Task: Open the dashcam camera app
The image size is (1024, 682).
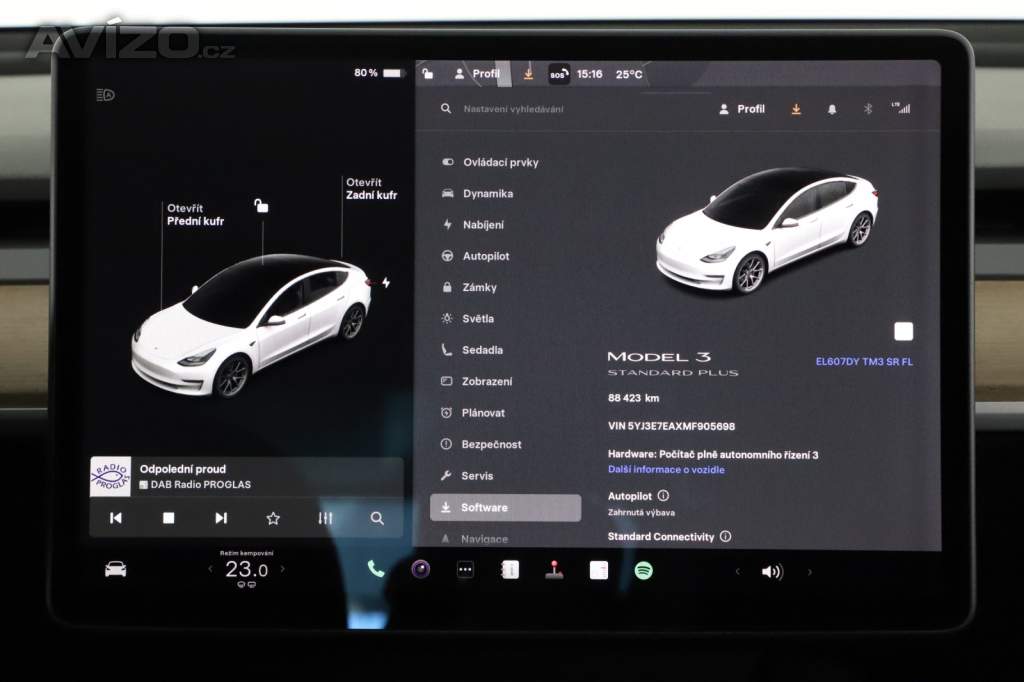Action: pyautogui.click(x=421, y=569)
